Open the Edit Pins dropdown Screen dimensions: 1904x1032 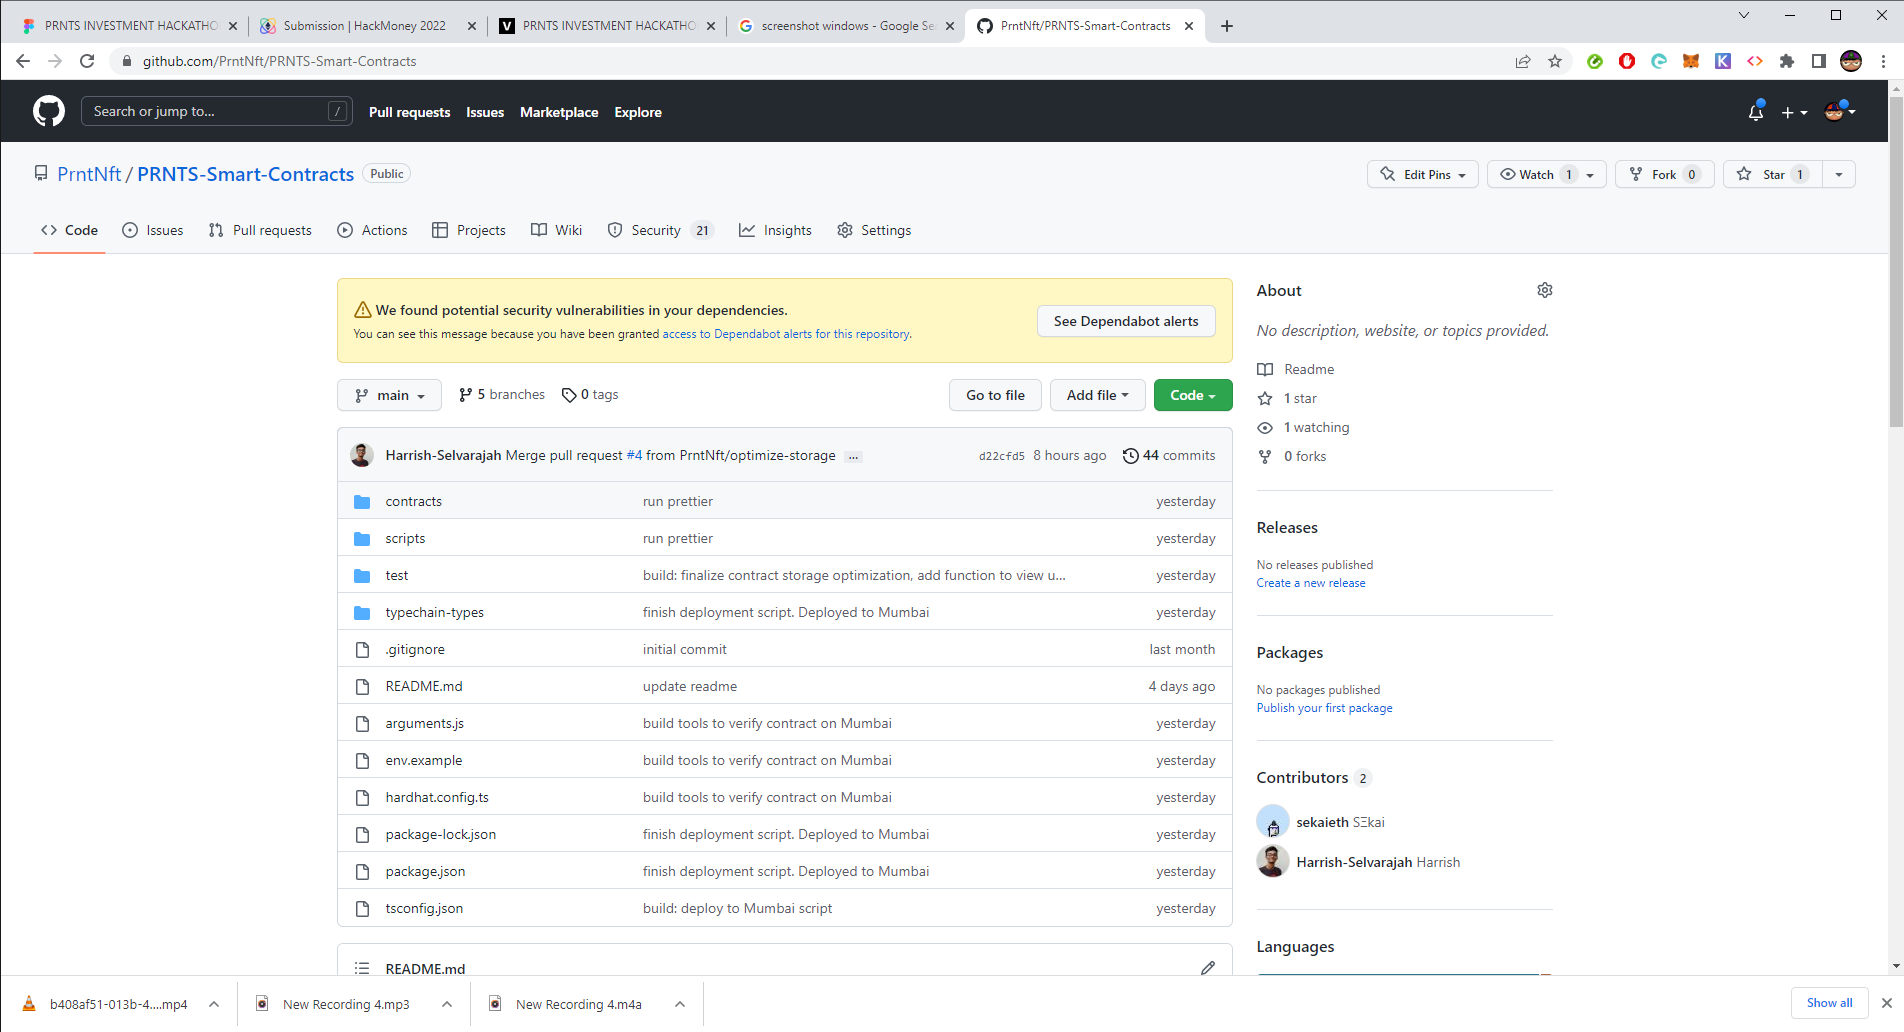(x=1423, y=174)
